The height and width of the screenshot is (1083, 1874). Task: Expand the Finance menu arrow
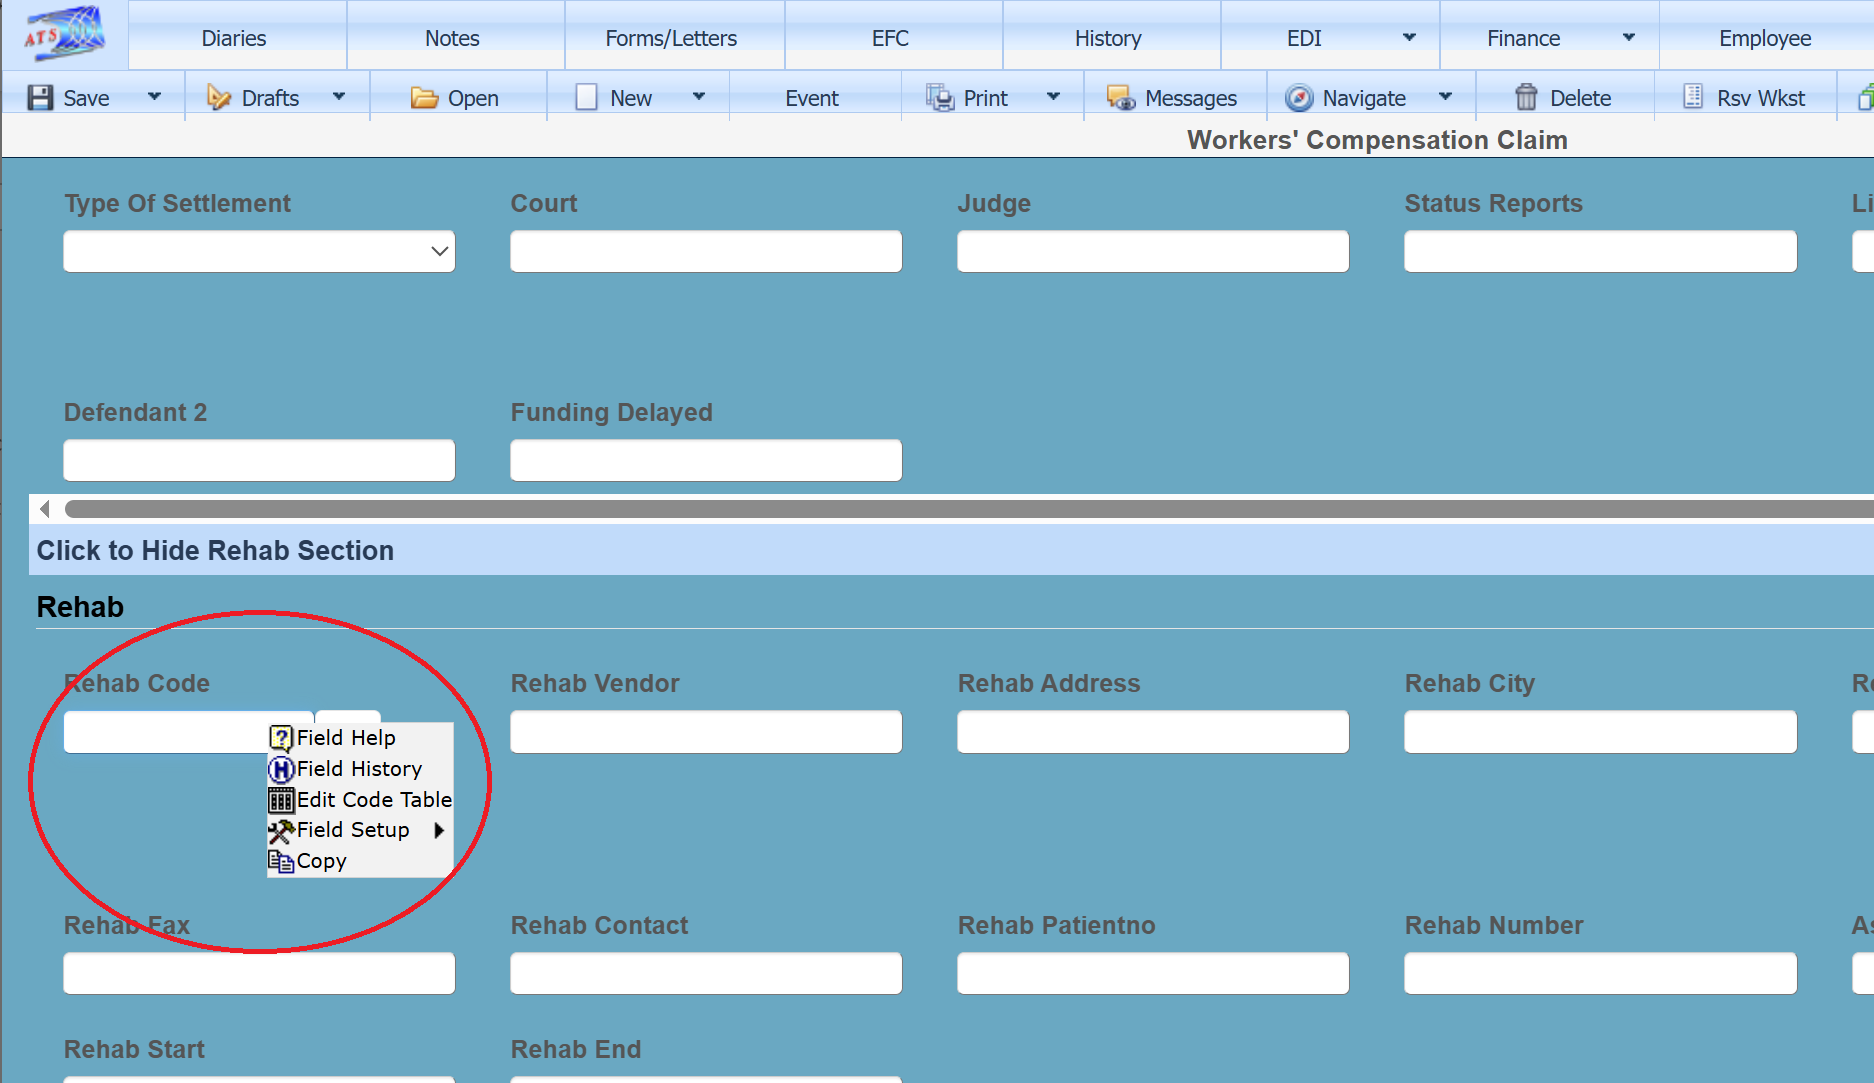pyautogui.click(x=1628, y=38)
